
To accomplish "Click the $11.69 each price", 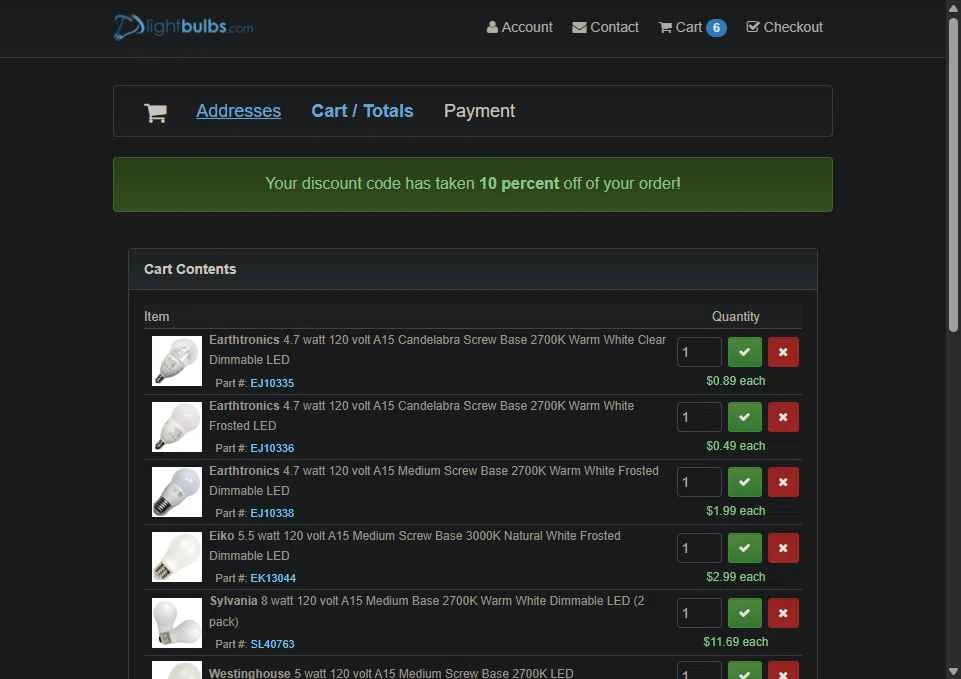I will coord(735,642).
